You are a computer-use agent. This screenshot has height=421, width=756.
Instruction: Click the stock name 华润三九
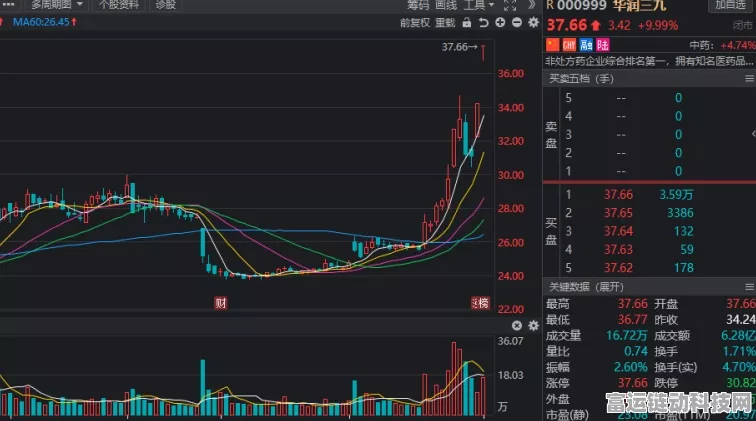pos(639,5)
